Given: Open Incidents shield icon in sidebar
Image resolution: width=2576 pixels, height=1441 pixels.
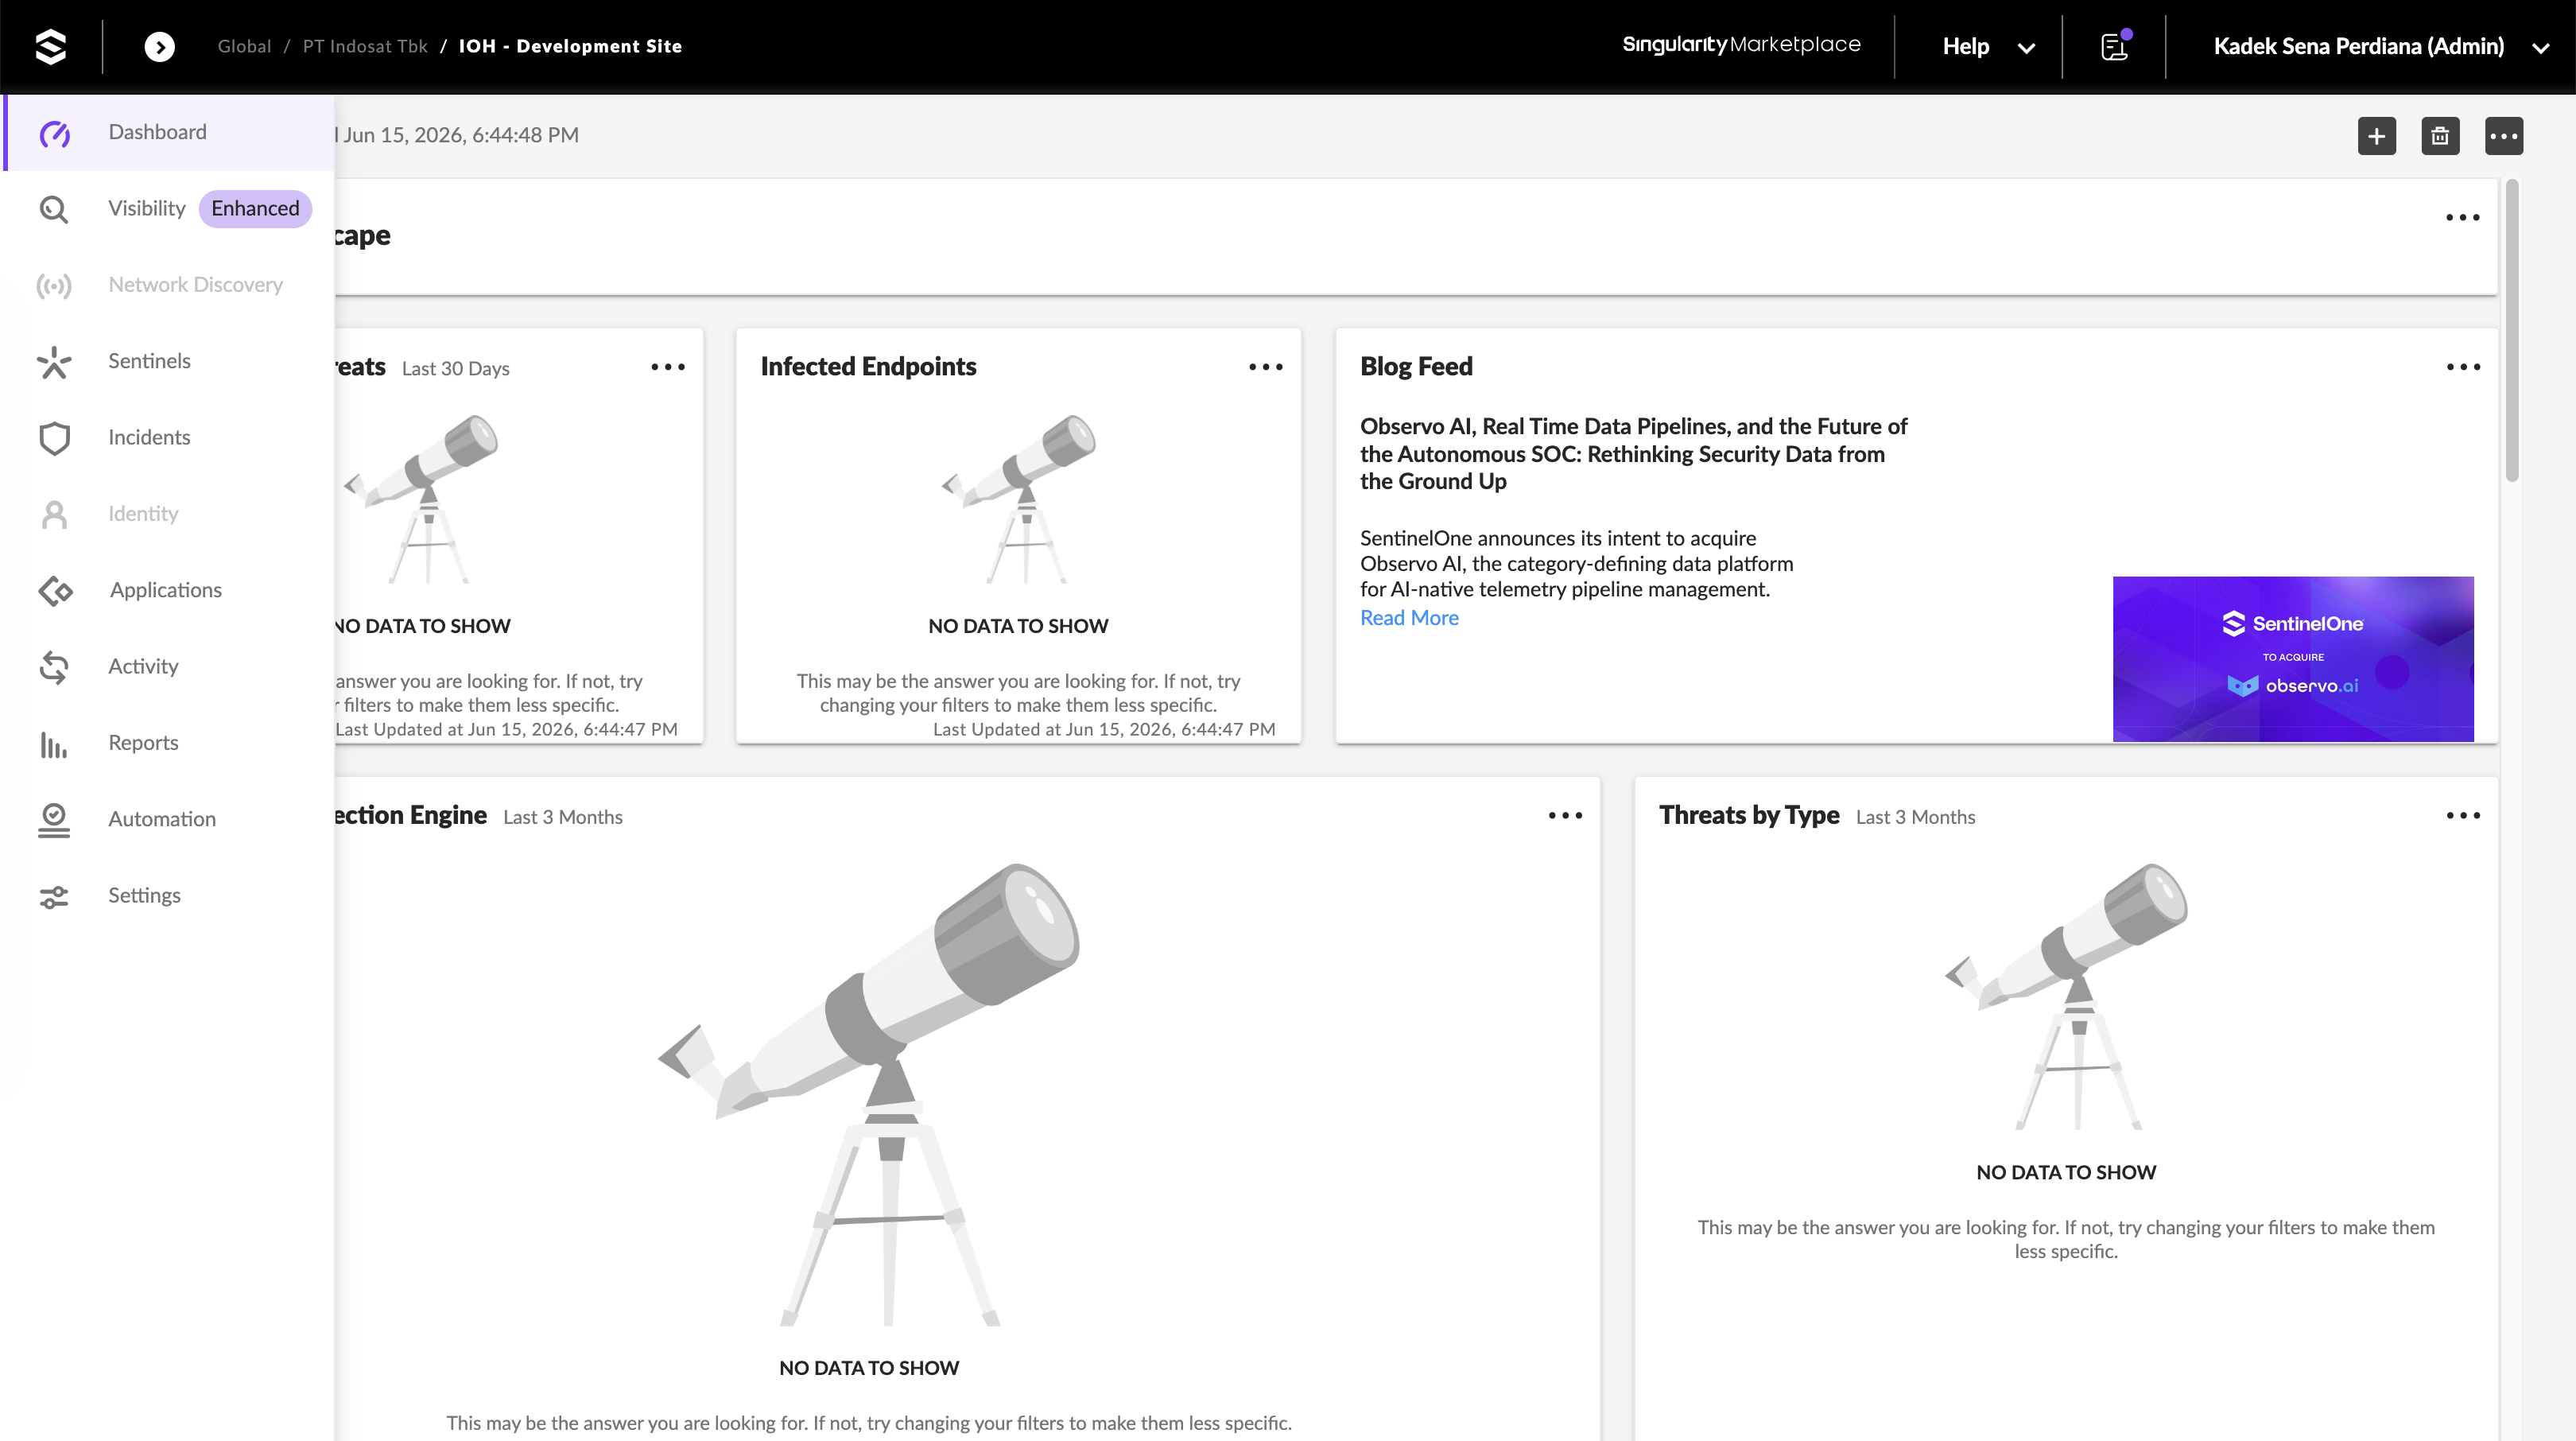Looking at the screenshot, I should [x=54, y=438].
